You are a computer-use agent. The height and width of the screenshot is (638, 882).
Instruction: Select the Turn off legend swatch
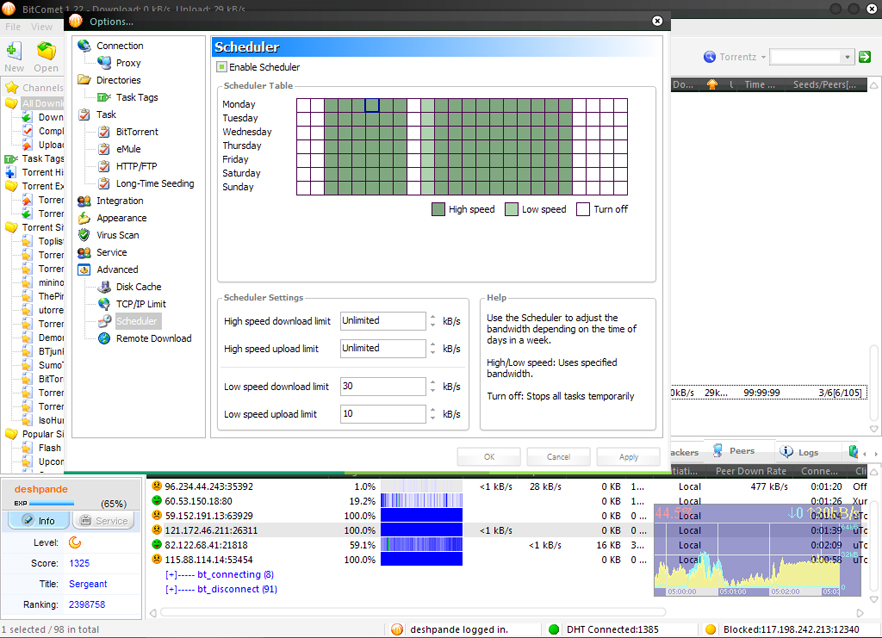coord(583,209)
